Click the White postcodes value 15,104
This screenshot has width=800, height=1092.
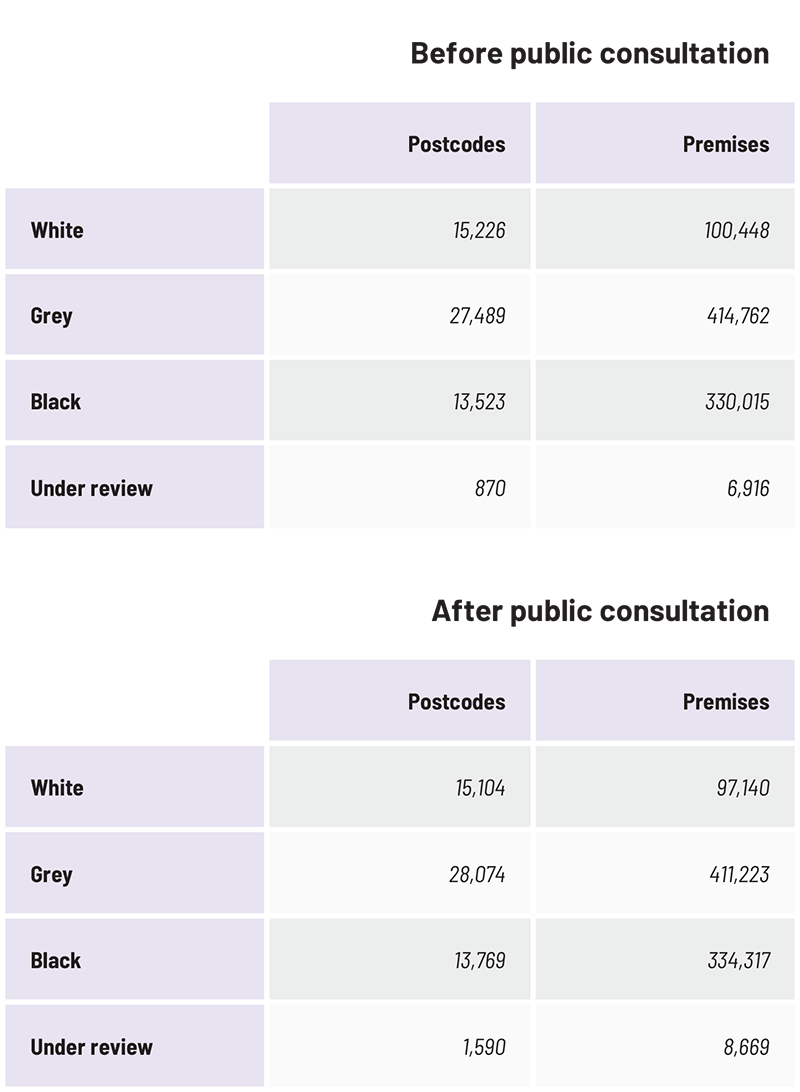coord(478,788)
